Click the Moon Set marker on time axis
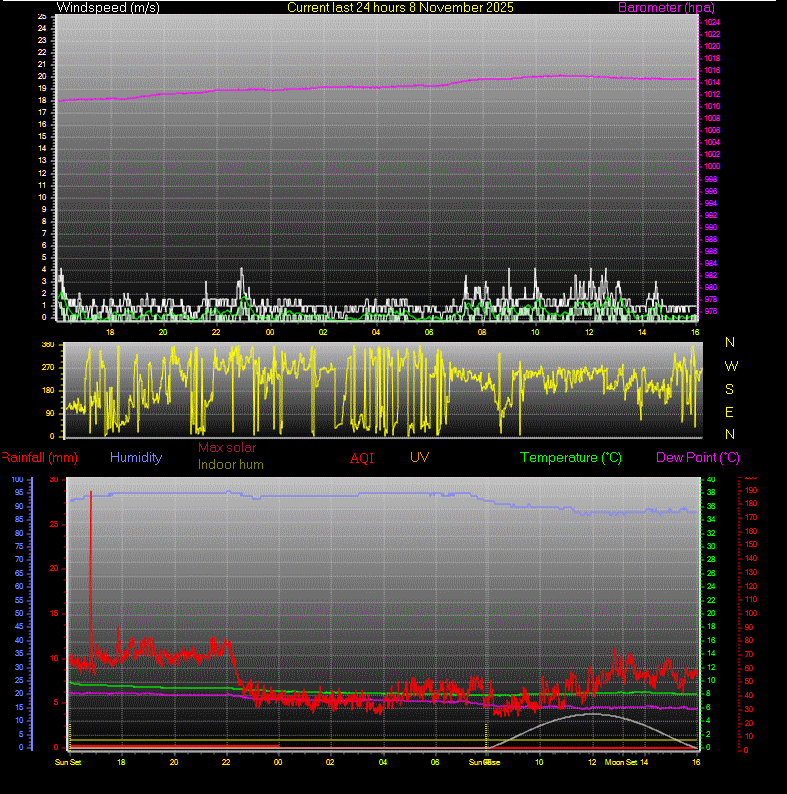Image resolution: width=787 pixels, height=794 pixels. (621, 762)
